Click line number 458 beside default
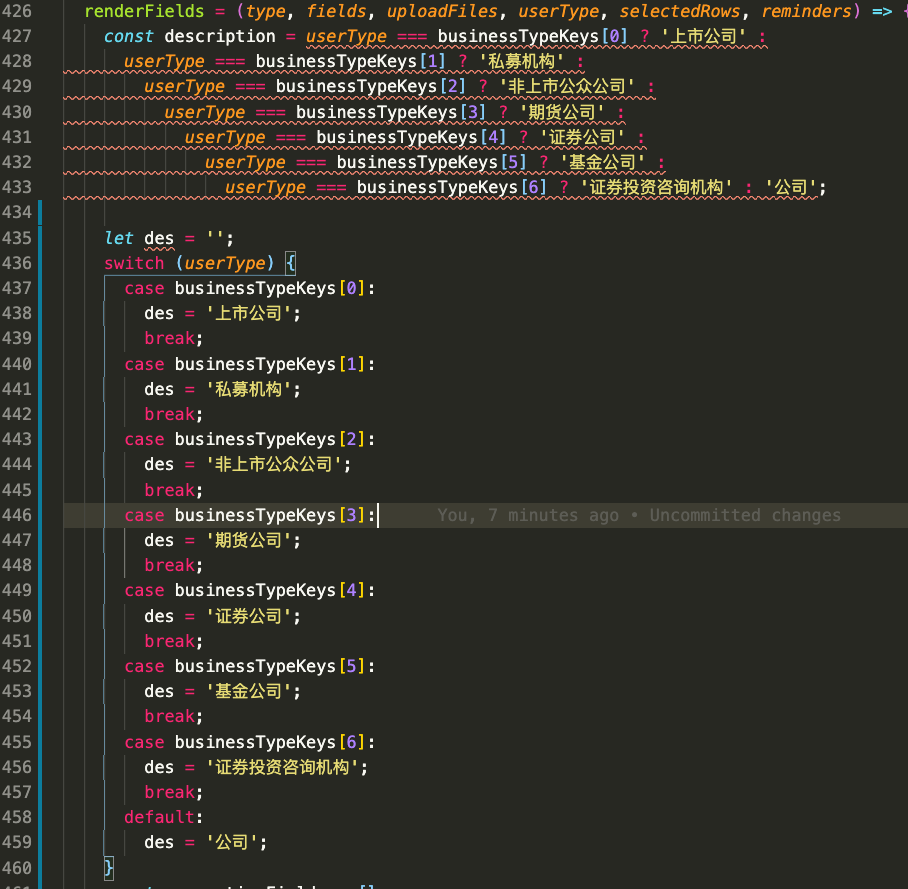Image resolution: width=908 pixels, height=889 pixels. pyautogui.click(x=17, y=817)
